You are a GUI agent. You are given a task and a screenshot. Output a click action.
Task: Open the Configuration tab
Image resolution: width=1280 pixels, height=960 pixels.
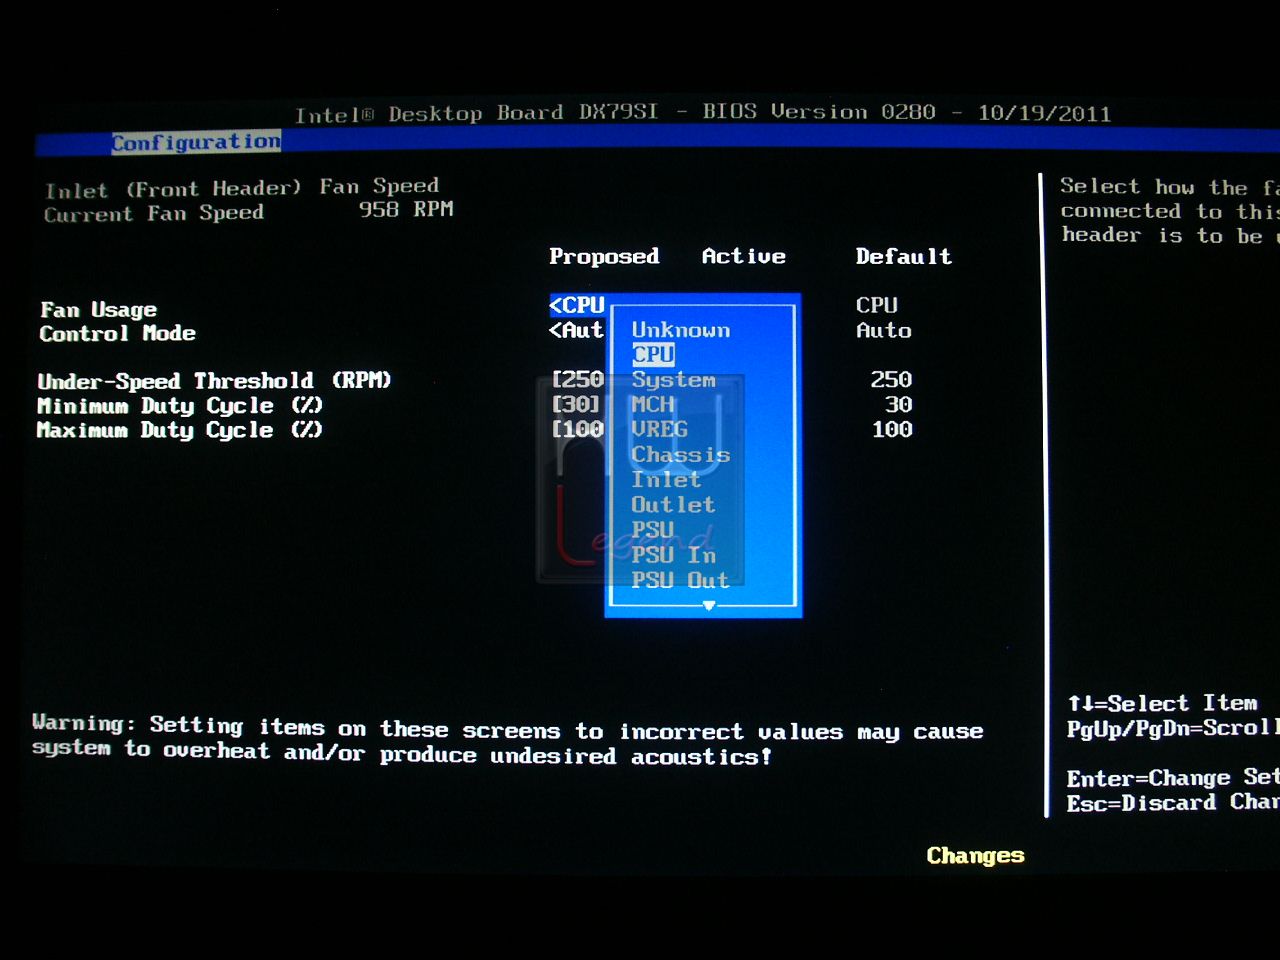pos(196,142)
